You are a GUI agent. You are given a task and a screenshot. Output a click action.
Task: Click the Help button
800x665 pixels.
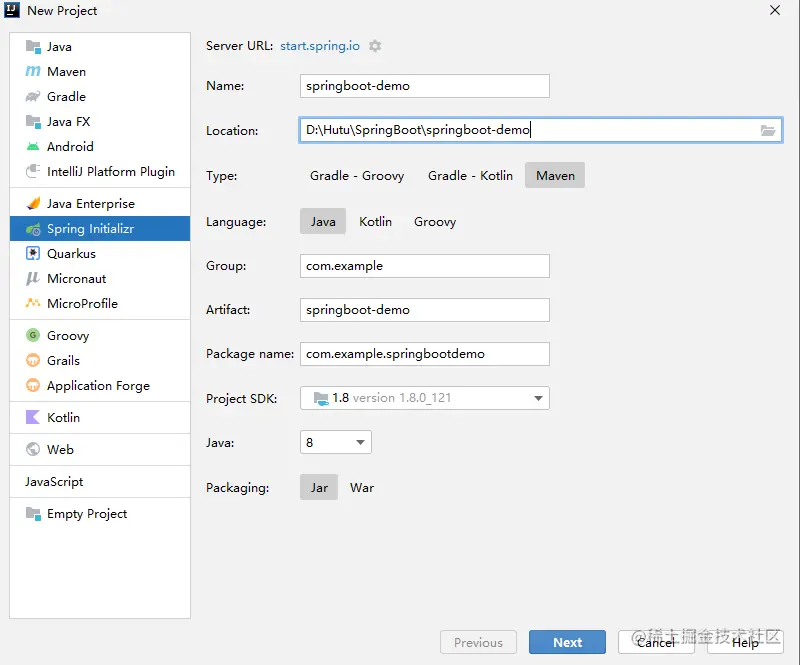tap(745, 642)
